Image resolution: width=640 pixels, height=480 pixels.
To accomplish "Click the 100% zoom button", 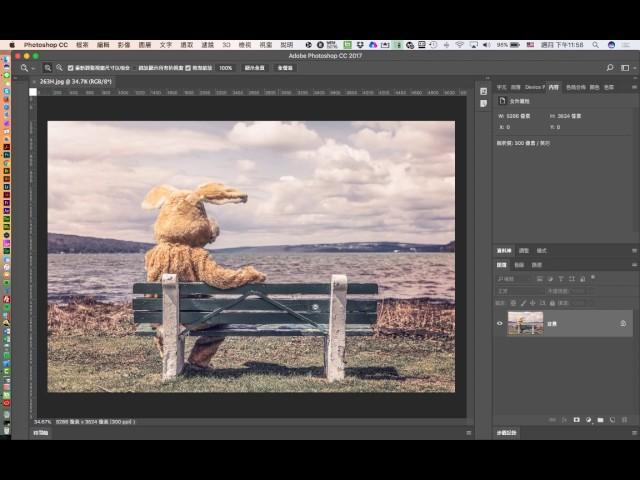I will [x=225, y=68].
